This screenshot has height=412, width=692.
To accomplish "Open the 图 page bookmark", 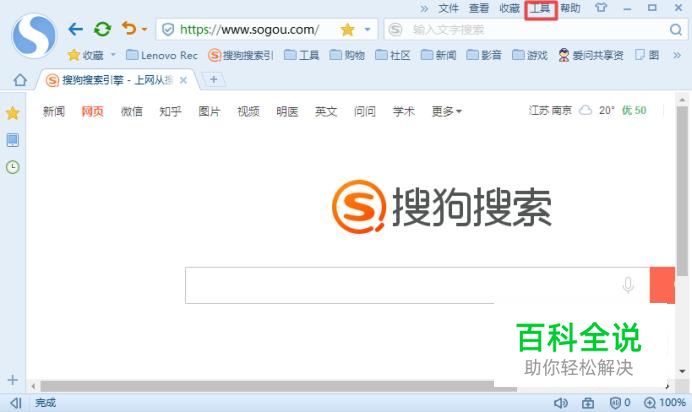I will point(647,55).
